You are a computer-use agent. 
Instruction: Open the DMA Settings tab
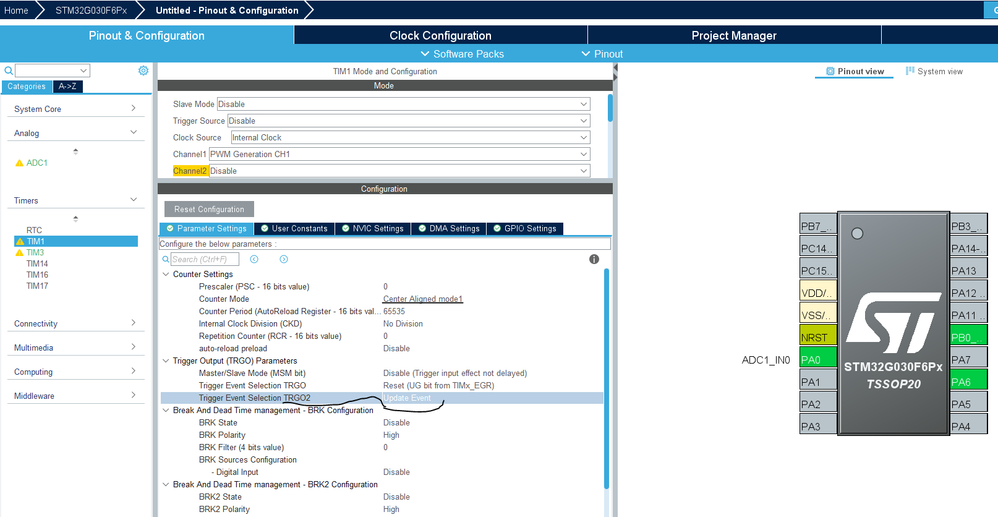point(449,229)
